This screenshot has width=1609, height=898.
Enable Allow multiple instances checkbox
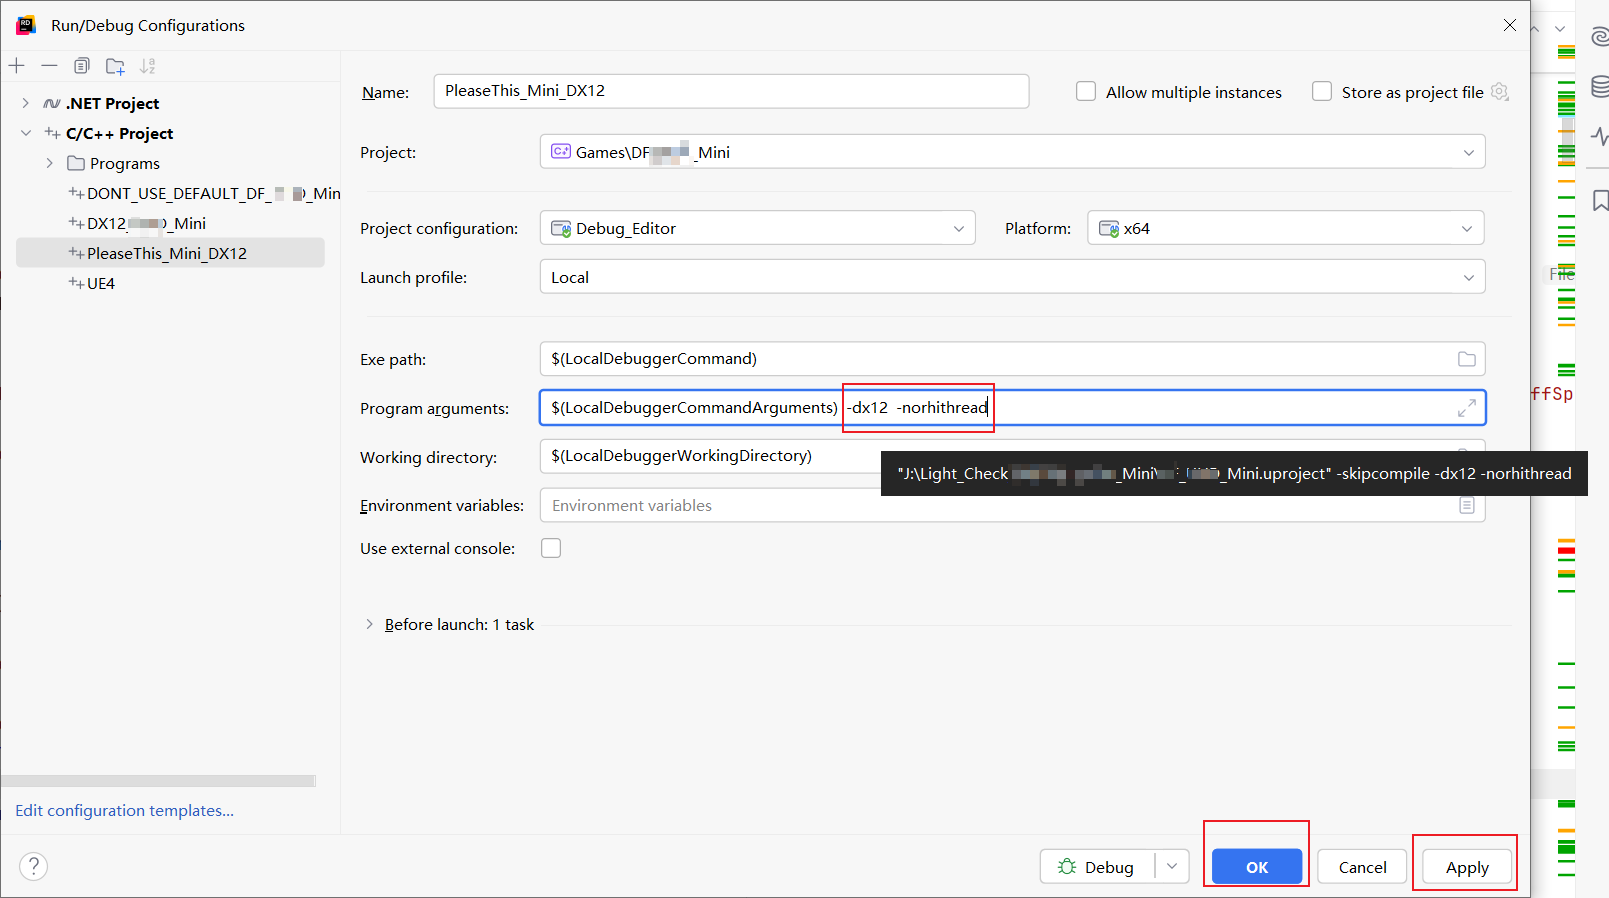tap(1086, 92)
